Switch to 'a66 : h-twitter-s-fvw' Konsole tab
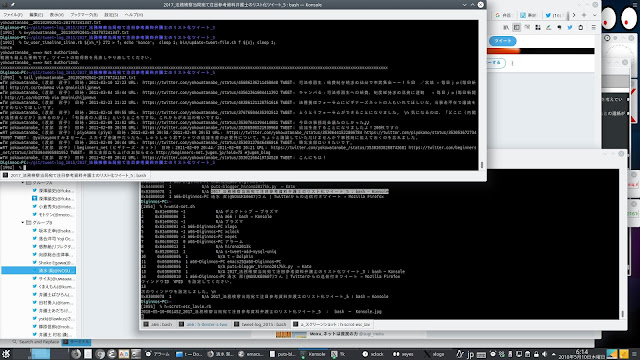Screen dimensions: 640x360 coord(203,324)
